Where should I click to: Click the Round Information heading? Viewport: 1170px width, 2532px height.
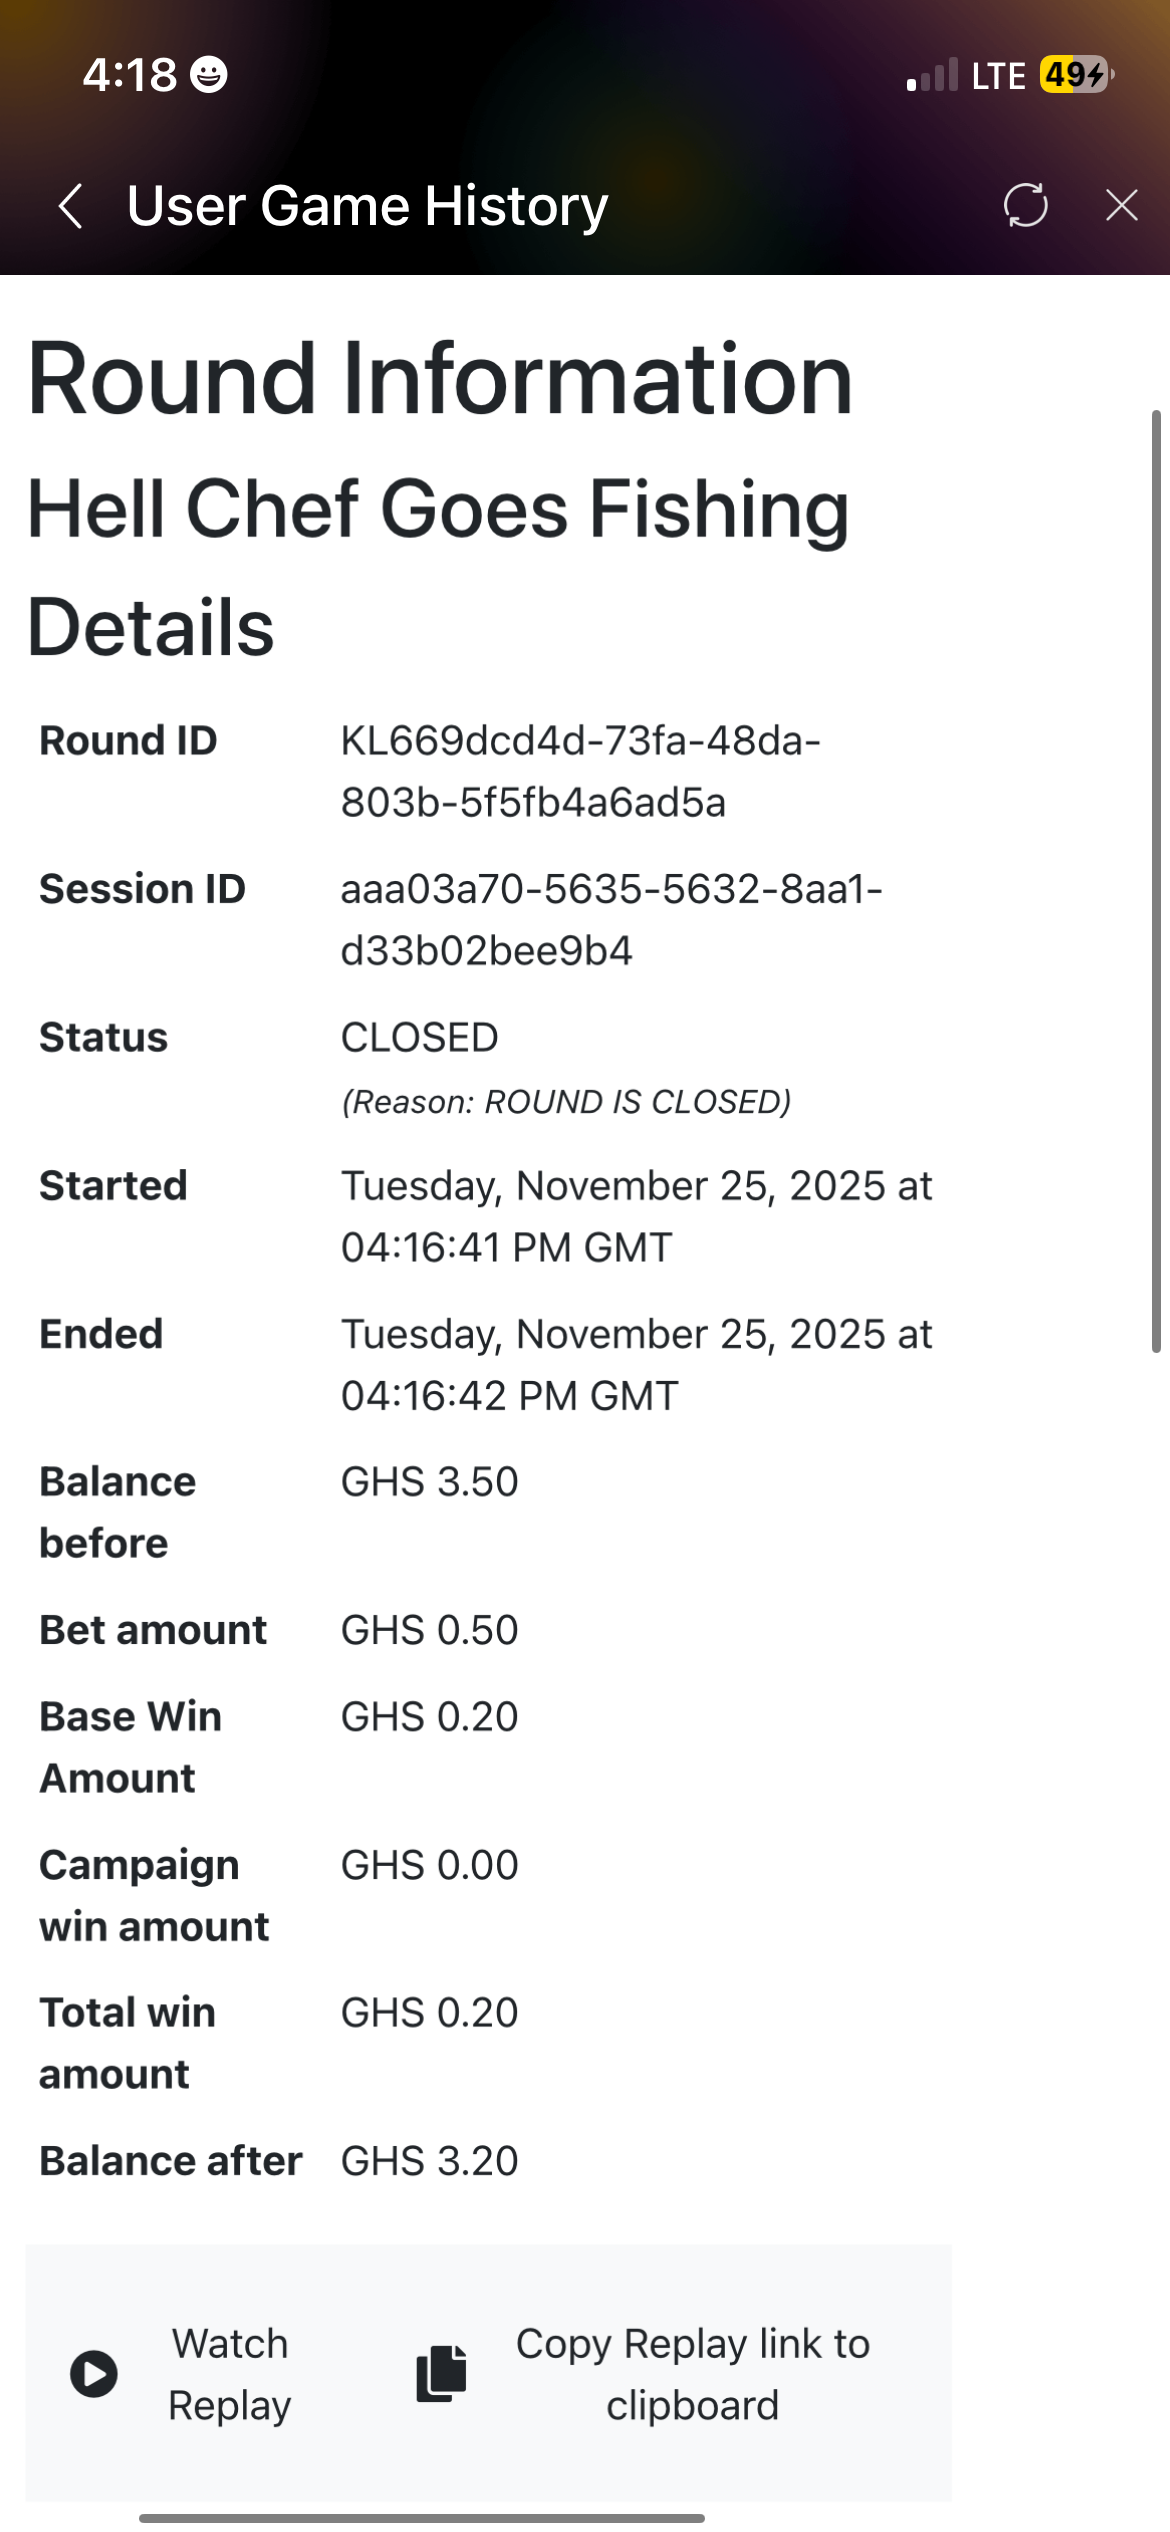(x=440, y=378)
